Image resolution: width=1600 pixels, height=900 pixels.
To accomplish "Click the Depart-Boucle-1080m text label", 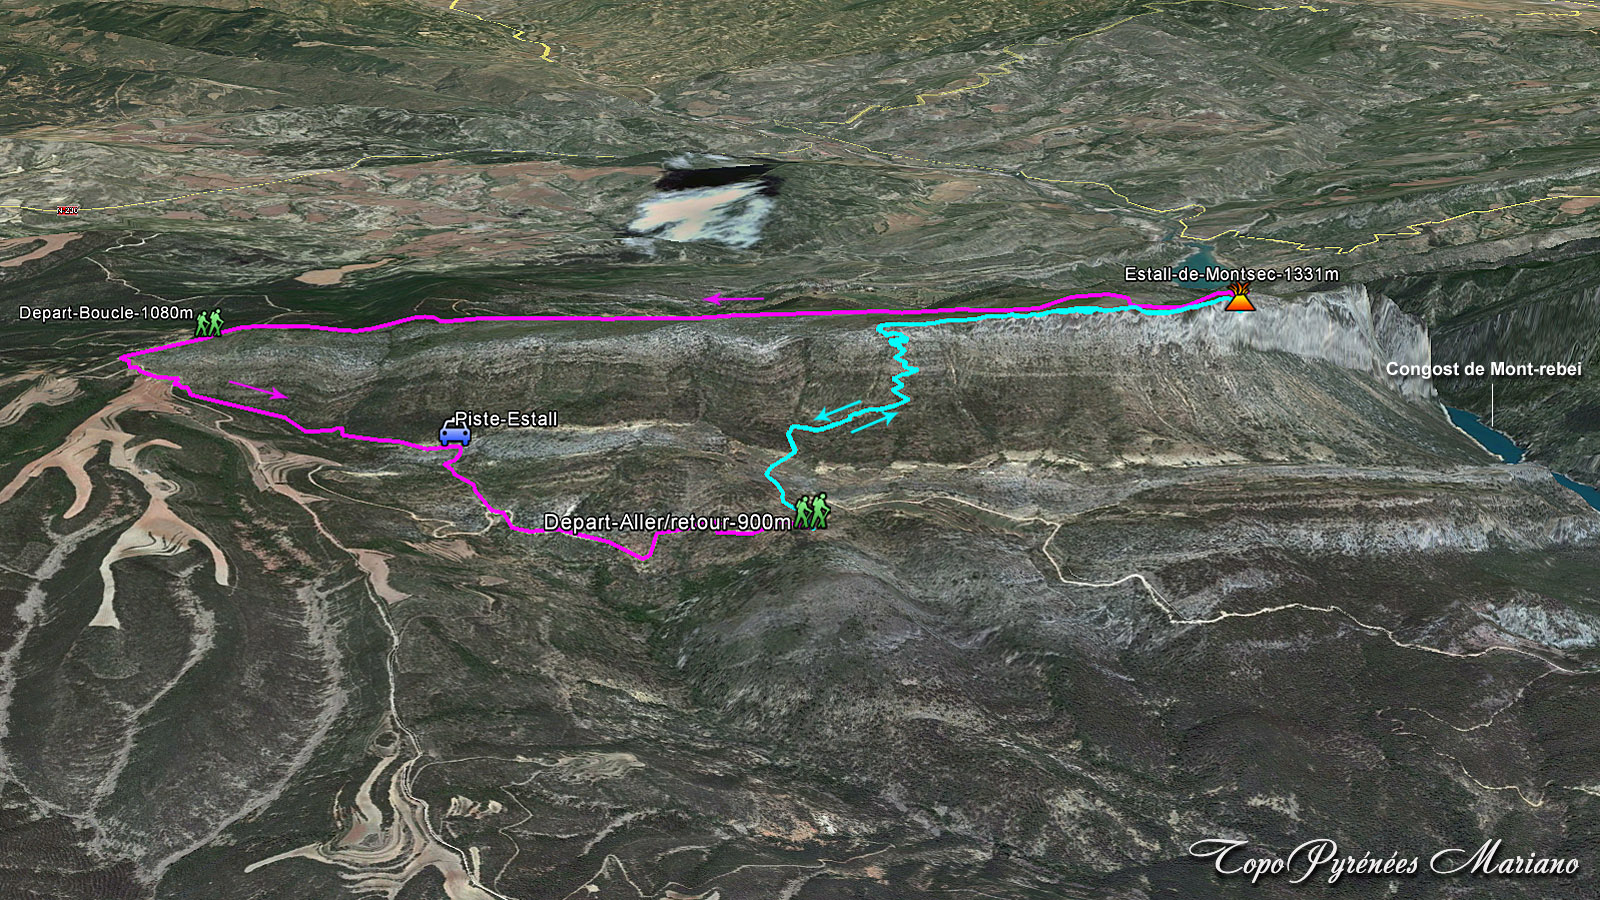I will point(106,313).
